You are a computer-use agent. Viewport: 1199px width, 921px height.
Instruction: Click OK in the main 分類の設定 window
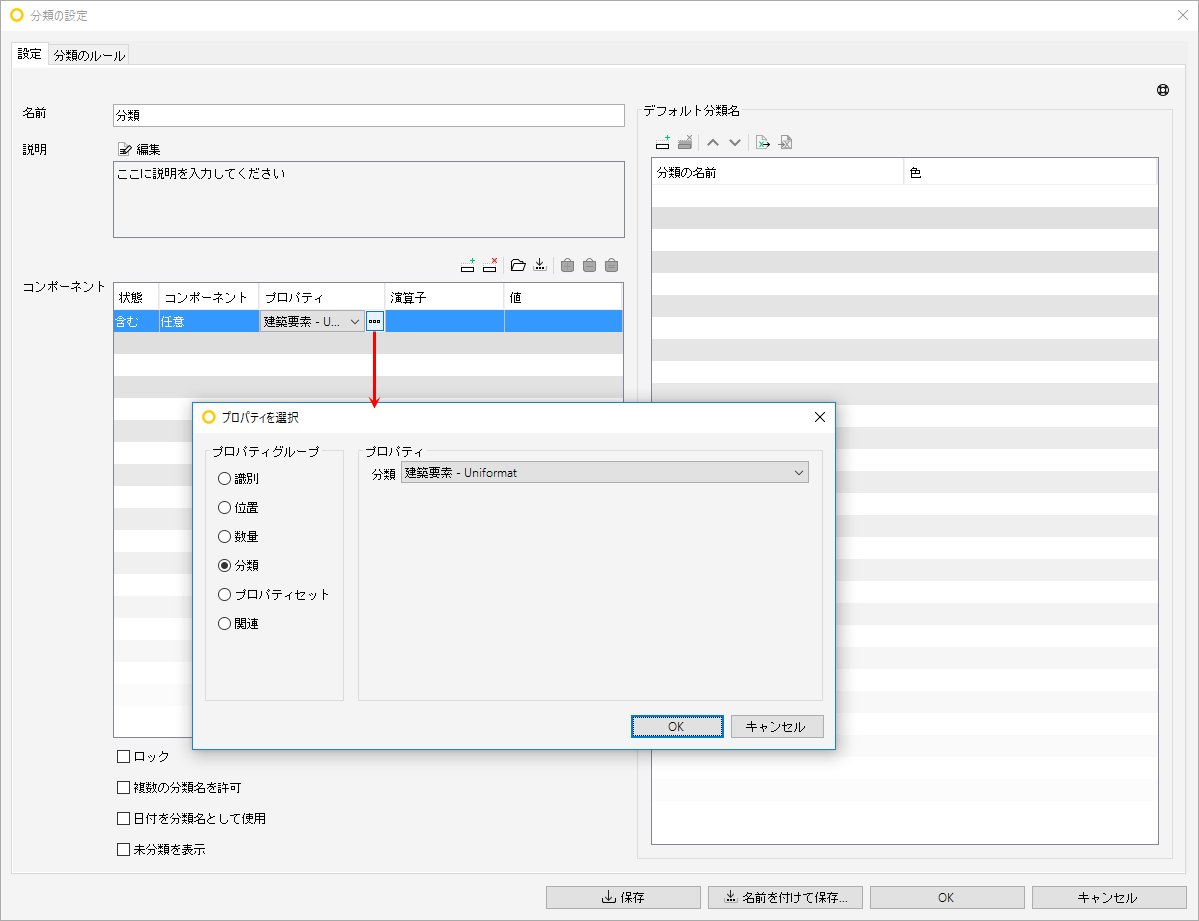[947, 897]
